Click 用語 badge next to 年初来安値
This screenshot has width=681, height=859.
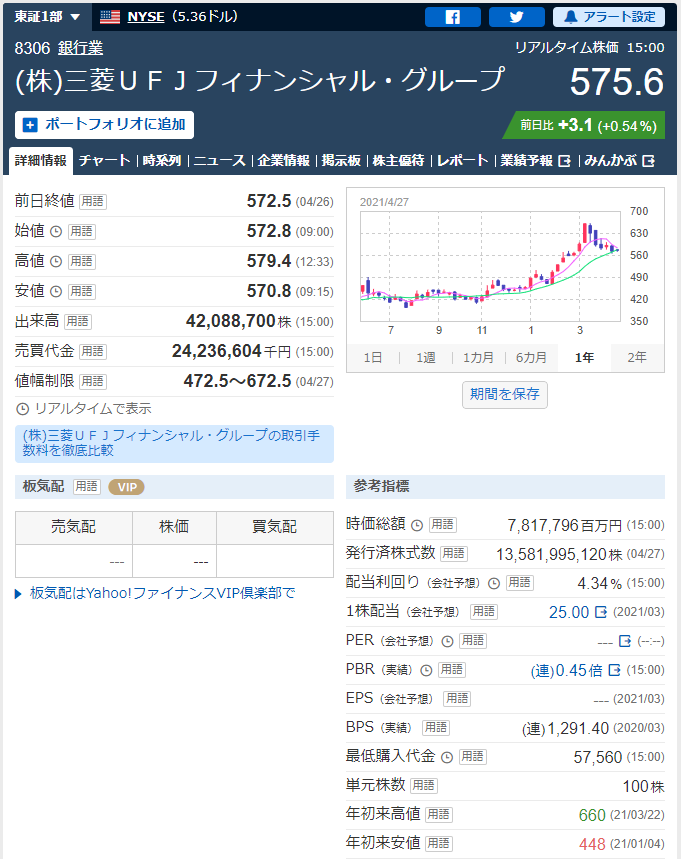438,844
